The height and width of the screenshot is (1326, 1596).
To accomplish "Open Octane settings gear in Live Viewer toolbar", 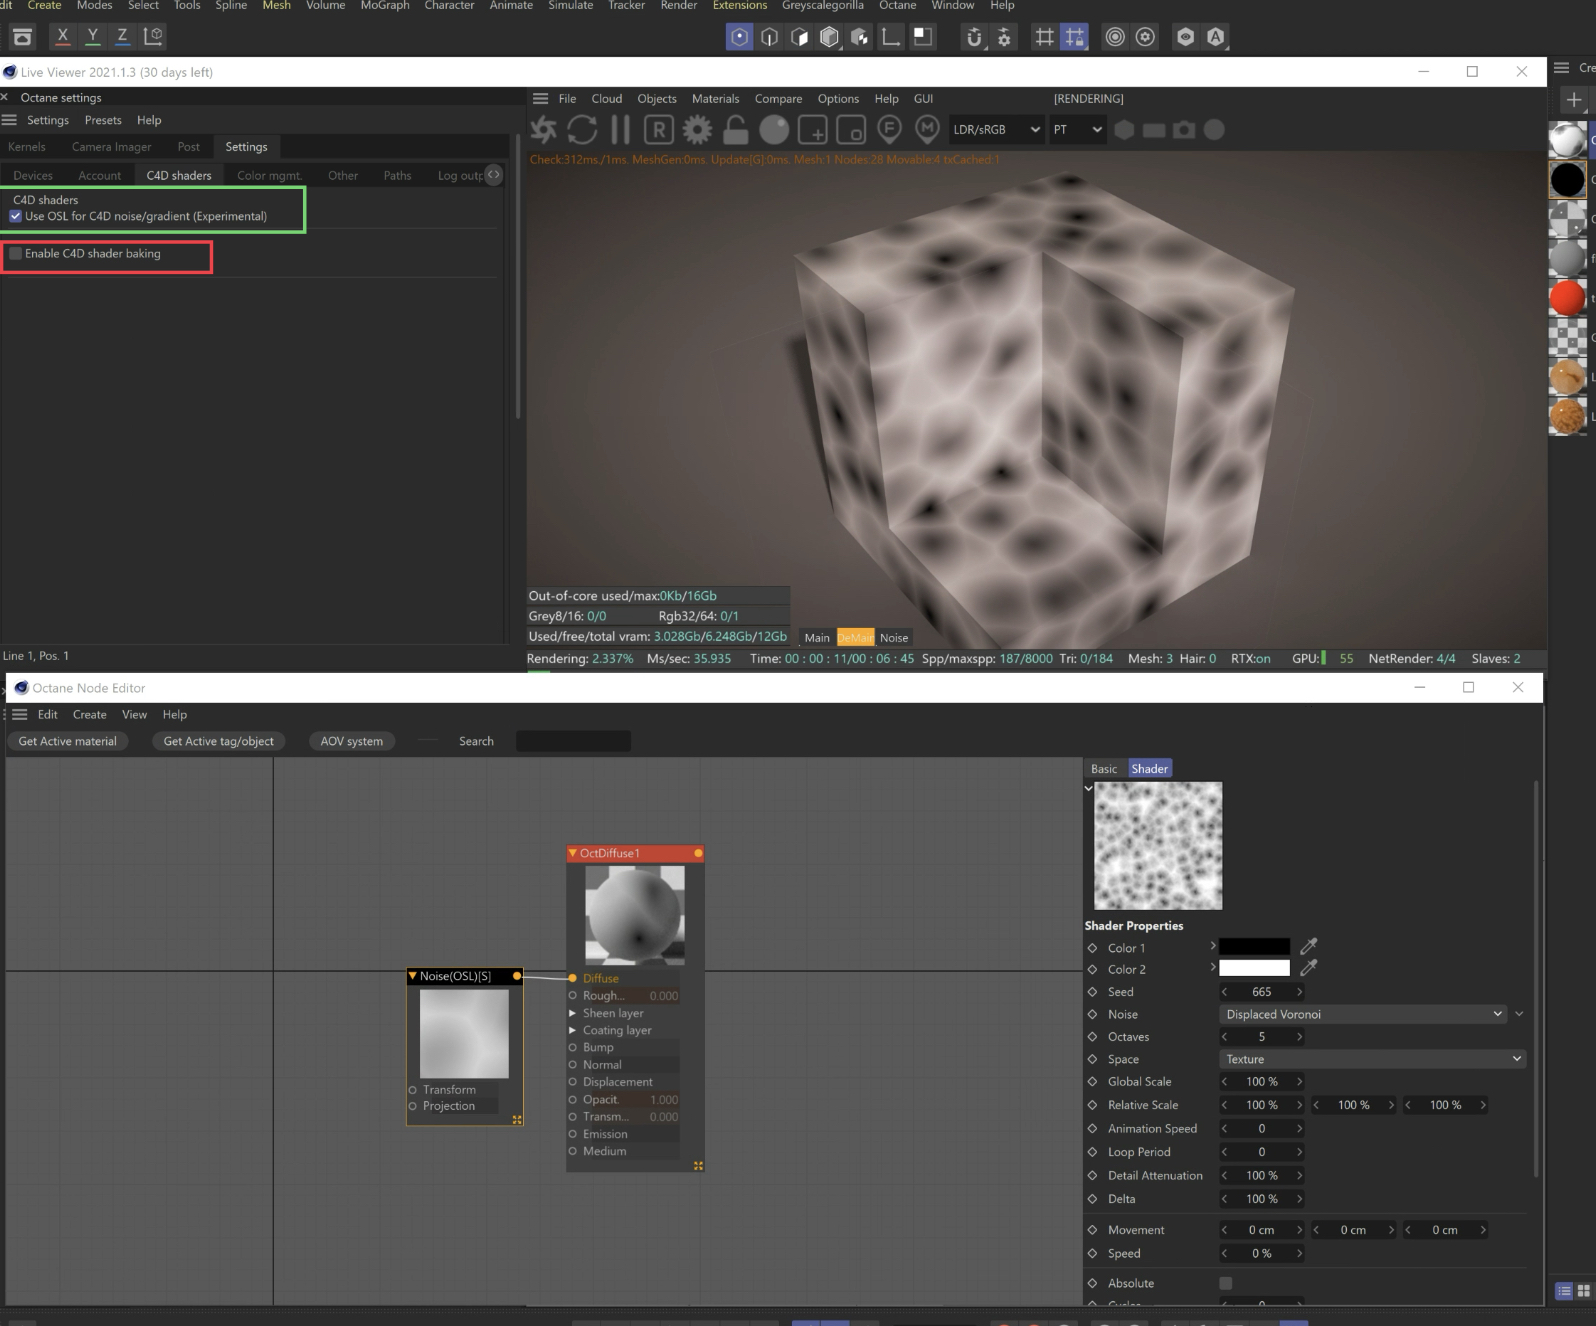I will point(697,130).
